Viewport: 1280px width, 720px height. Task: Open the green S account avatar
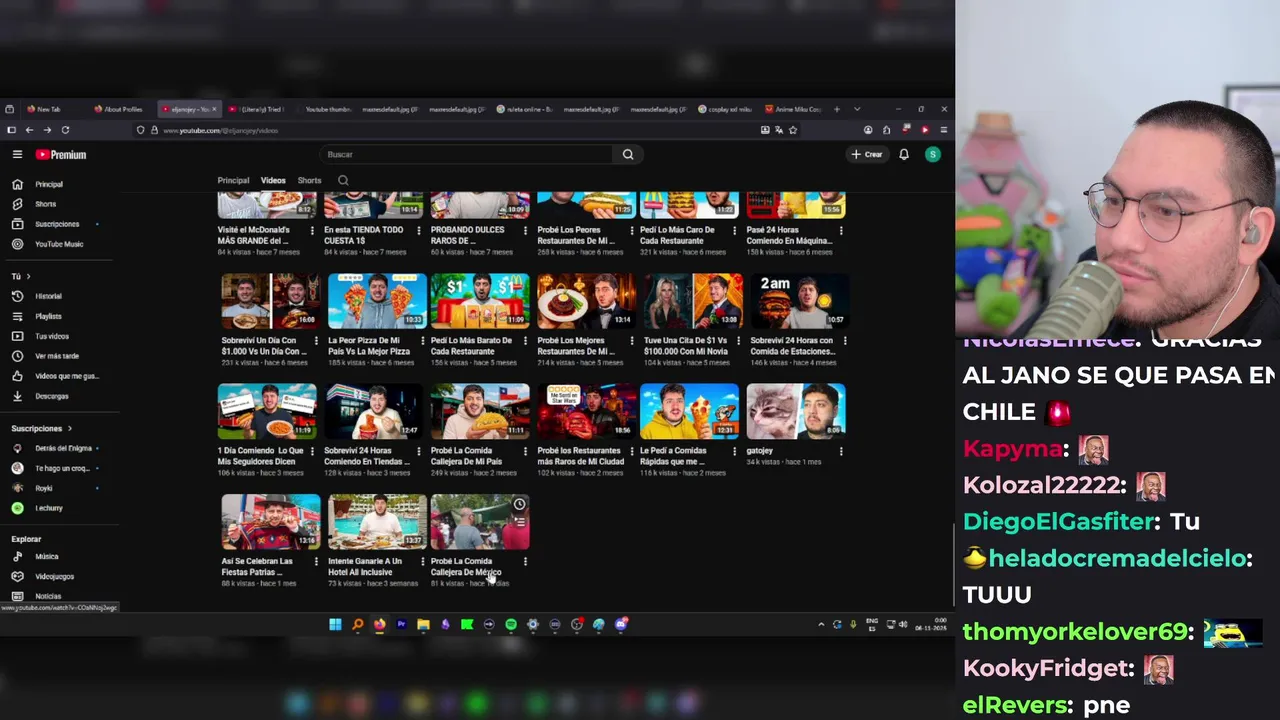pos(932,154)
